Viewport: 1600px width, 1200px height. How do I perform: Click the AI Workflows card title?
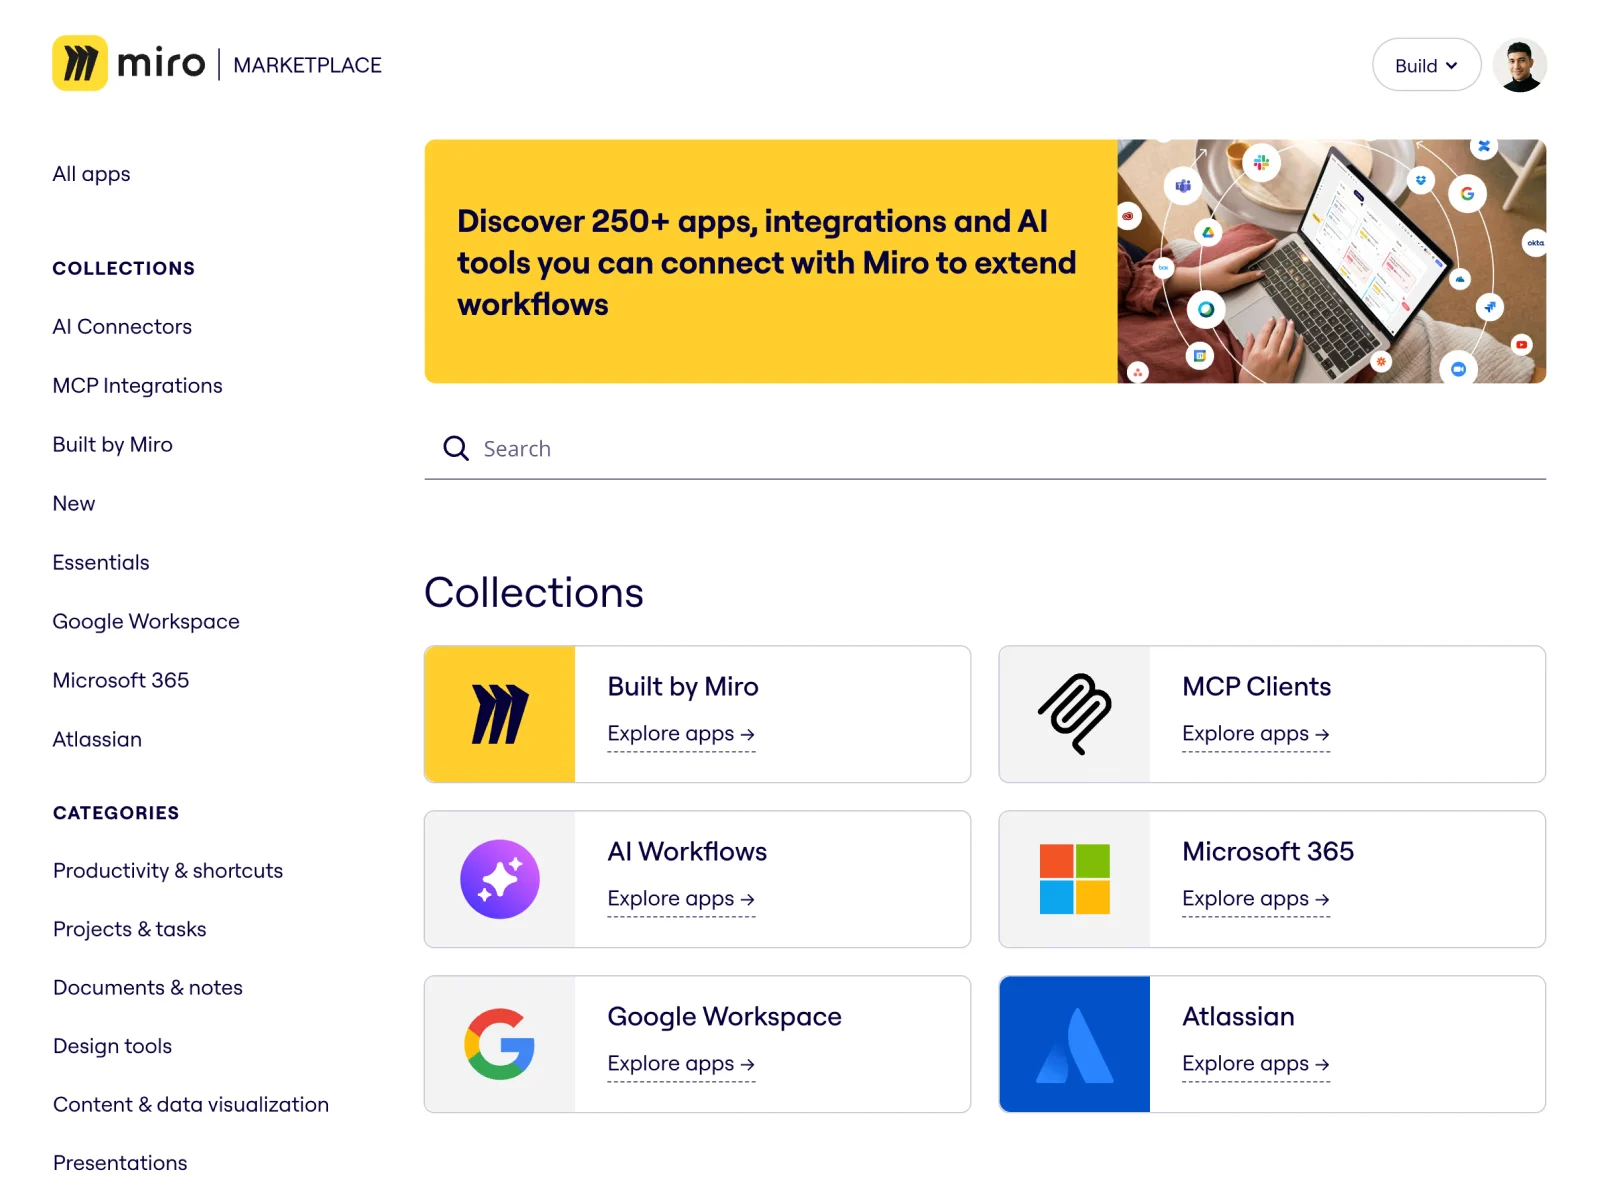coord(687,852)
